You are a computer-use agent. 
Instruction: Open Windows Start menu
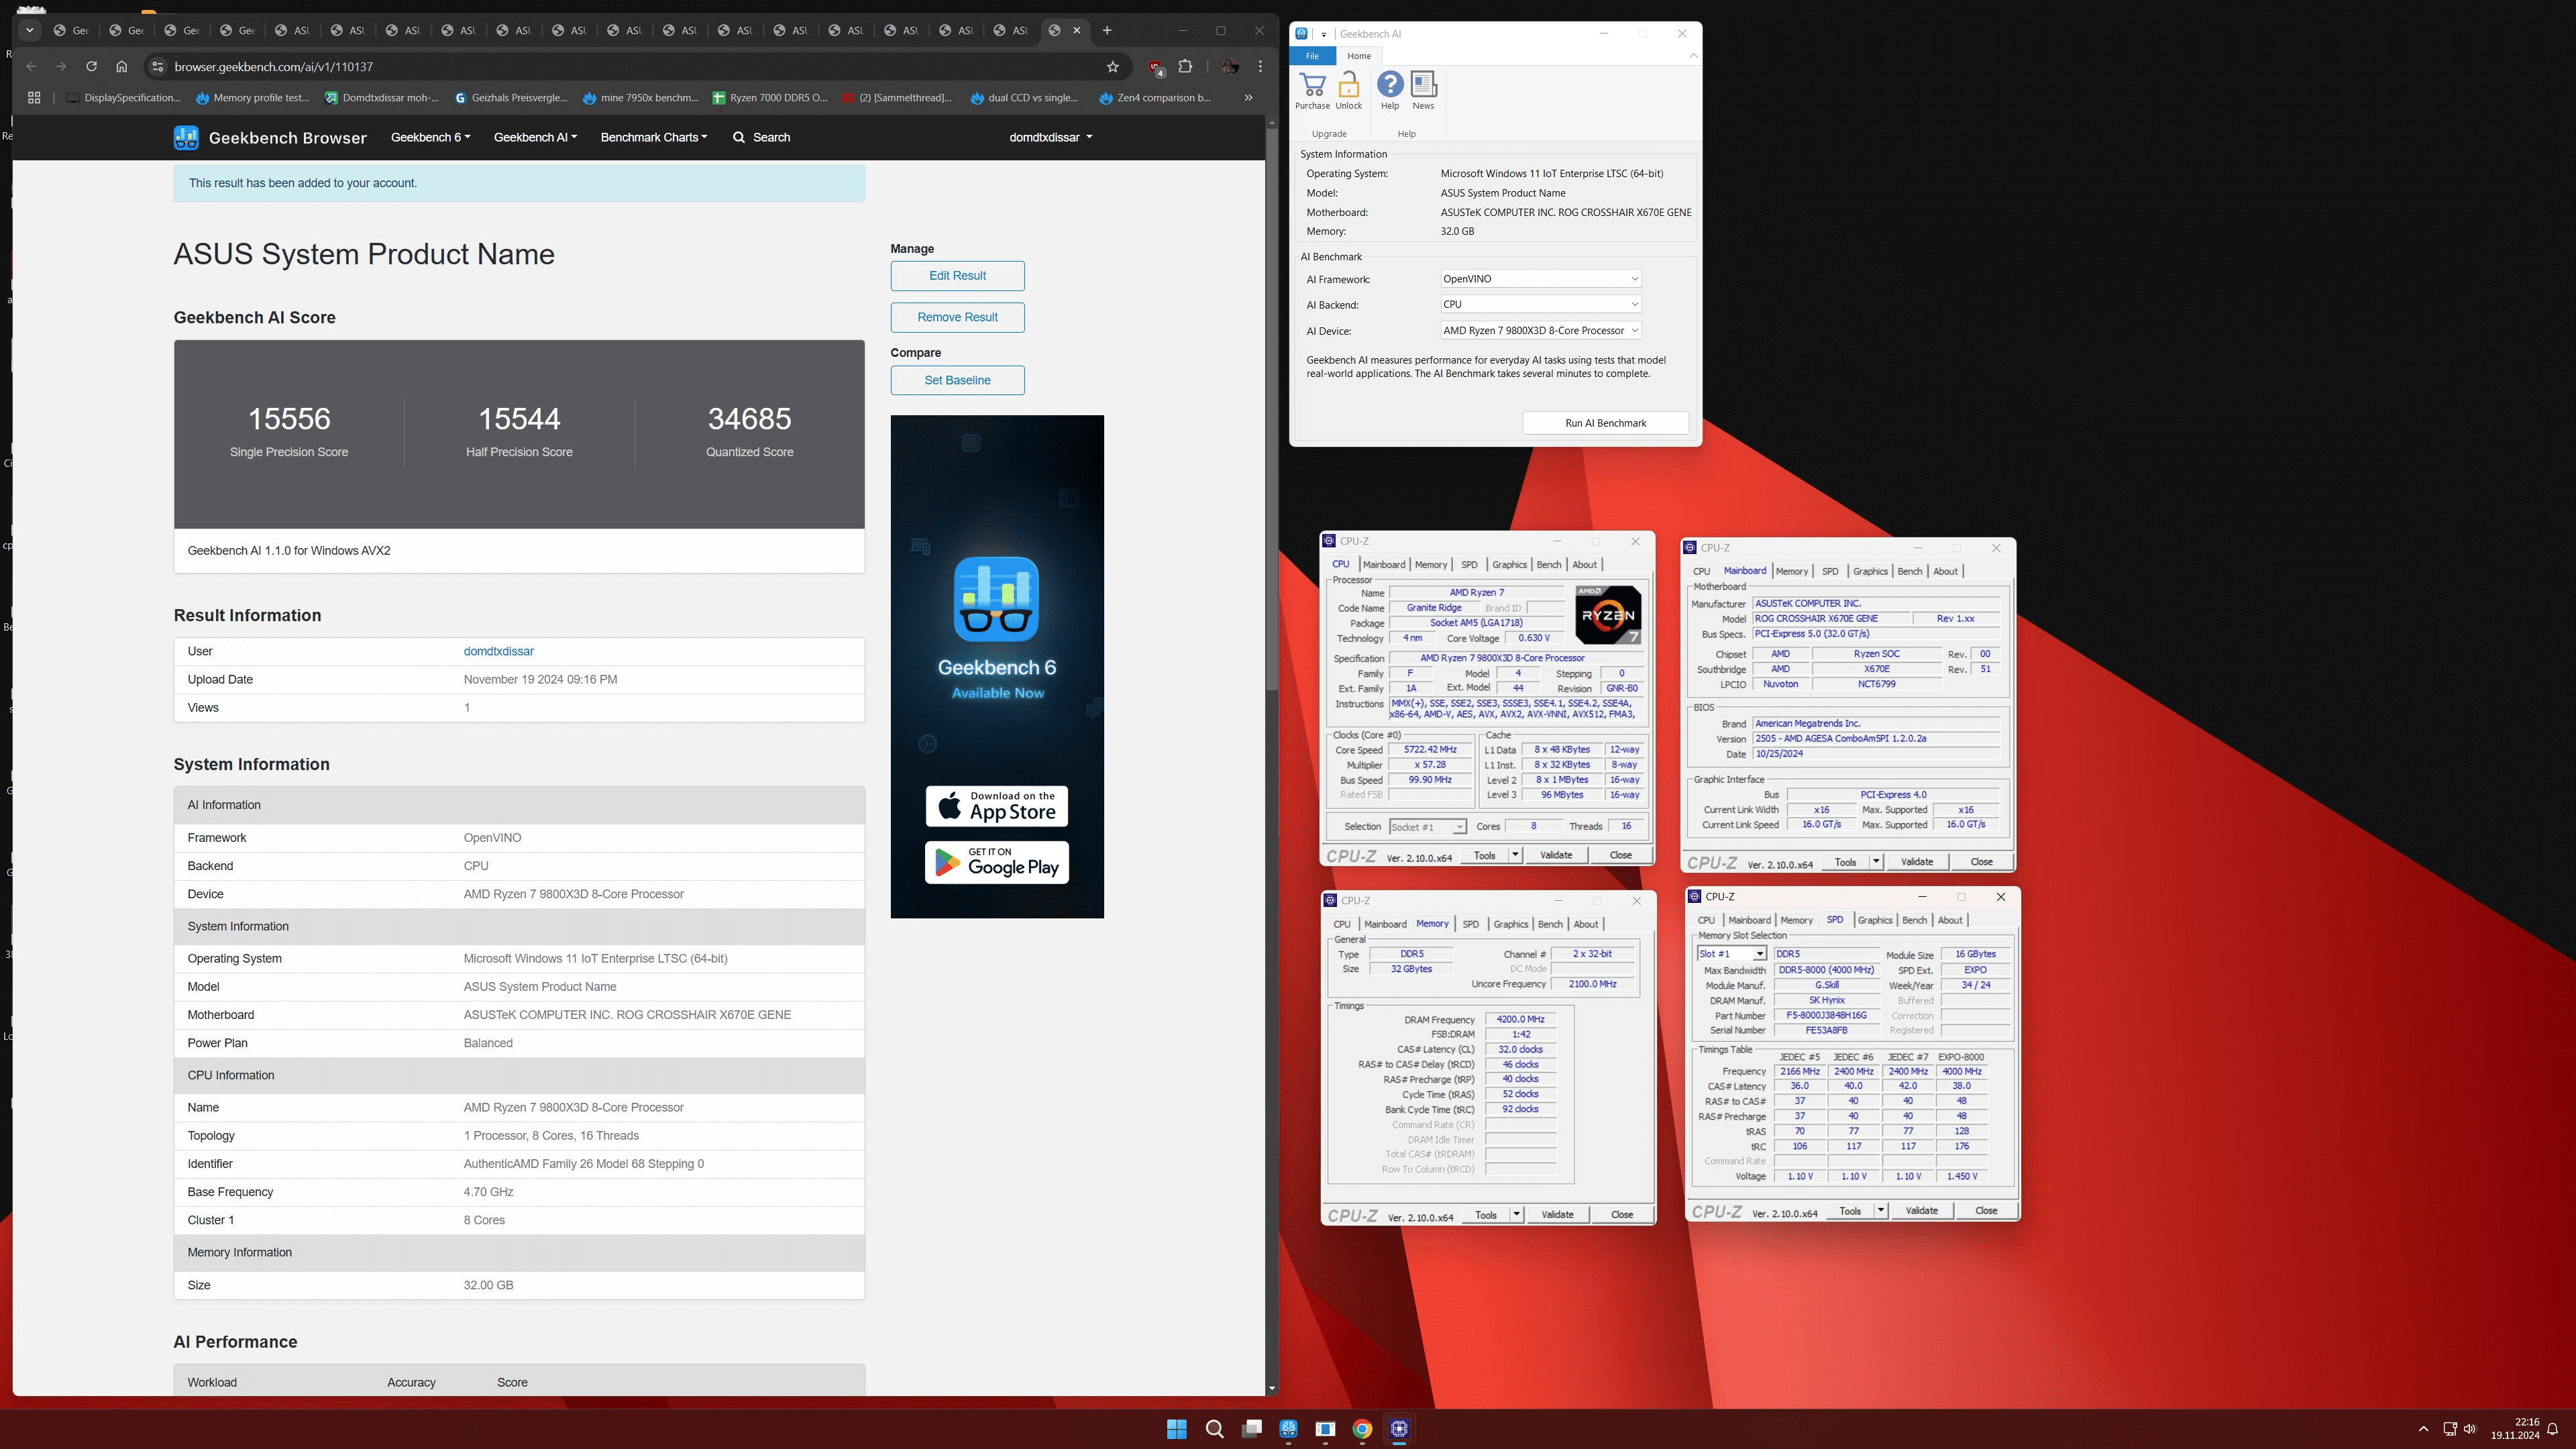1177,1429
